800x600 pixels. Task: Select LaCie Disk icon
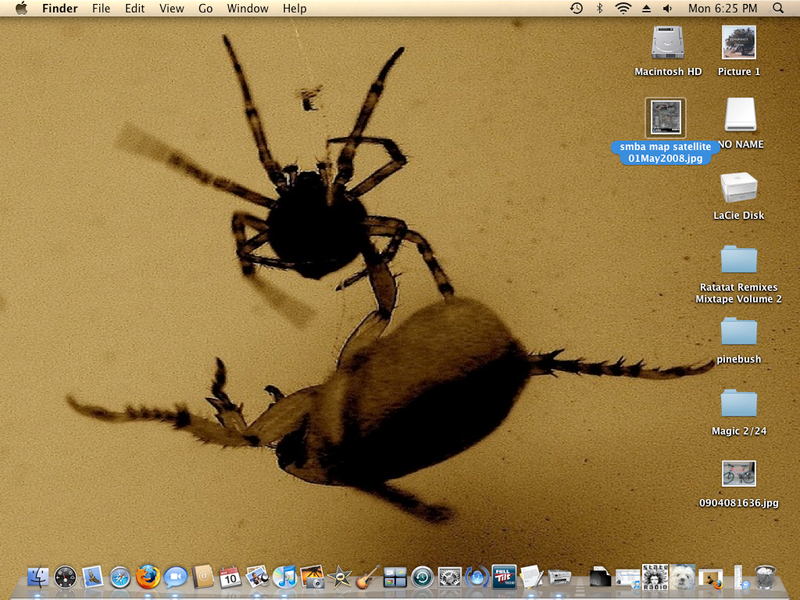[739, 187]
